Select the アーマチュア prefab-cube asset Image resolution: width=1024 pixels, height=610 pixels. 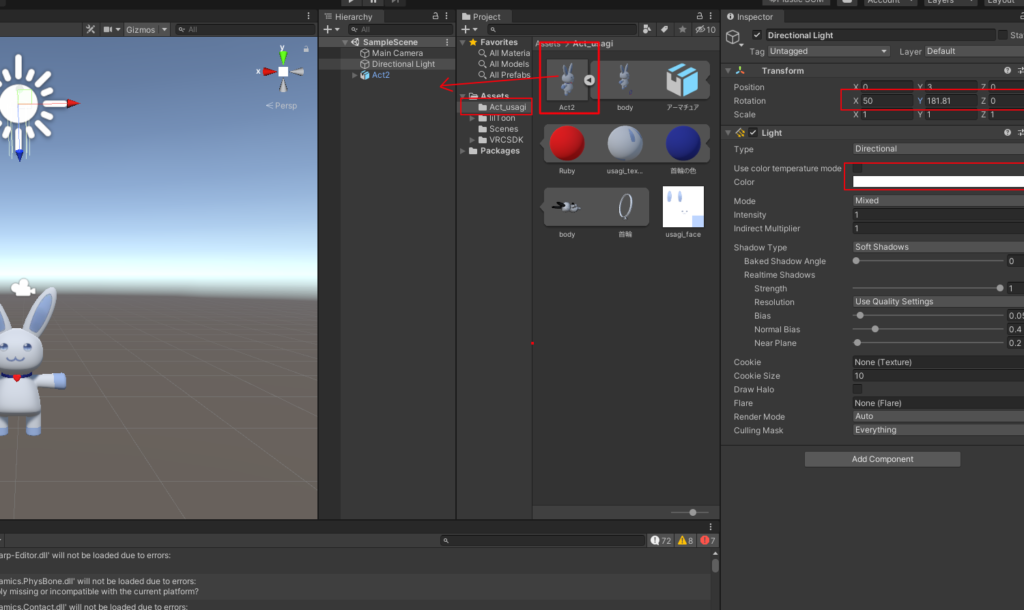point(682,81)
